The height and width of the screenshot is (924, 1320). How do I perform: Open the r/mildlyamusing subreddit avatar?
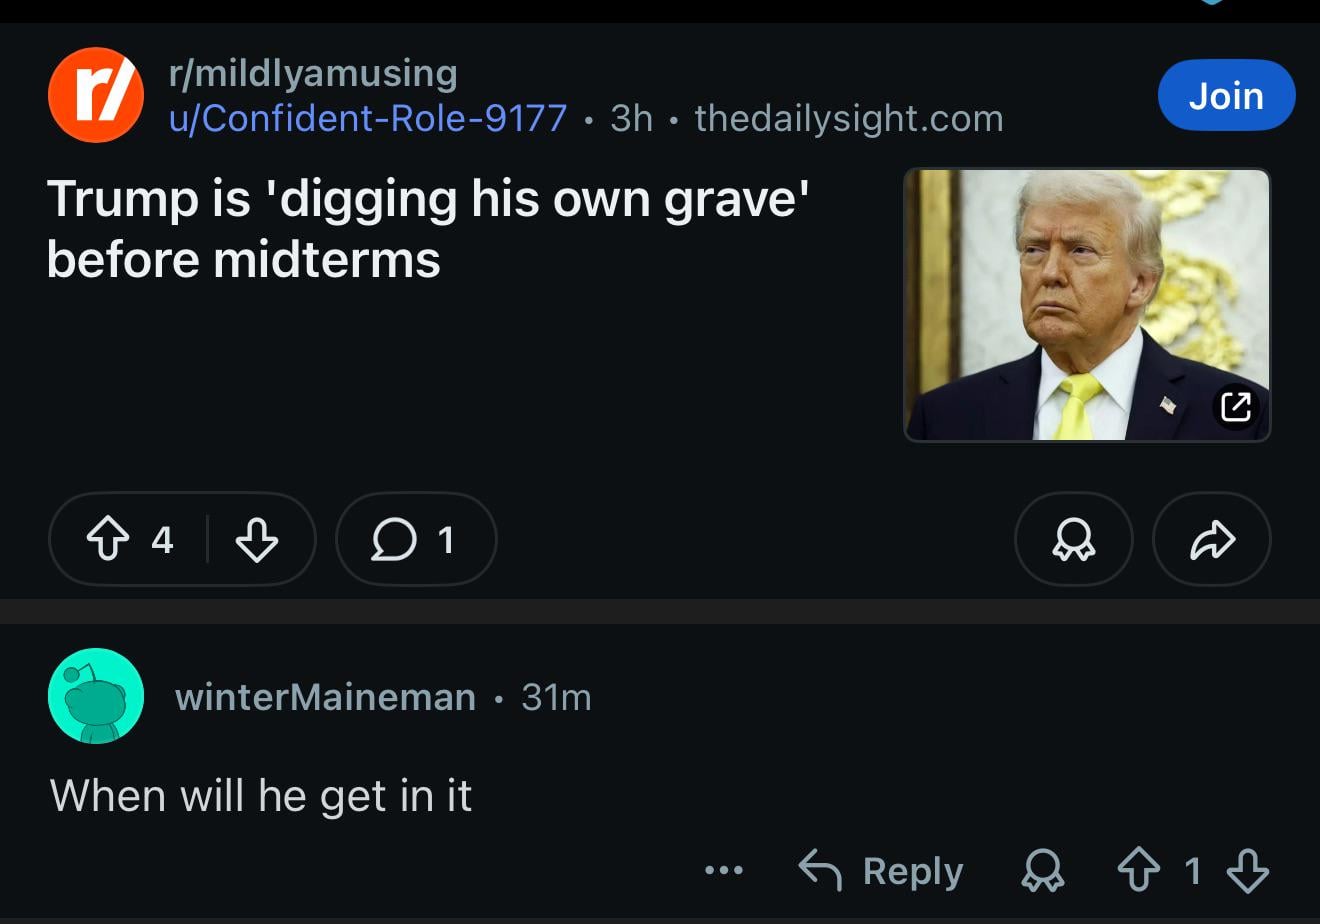(x=96, y=95)
